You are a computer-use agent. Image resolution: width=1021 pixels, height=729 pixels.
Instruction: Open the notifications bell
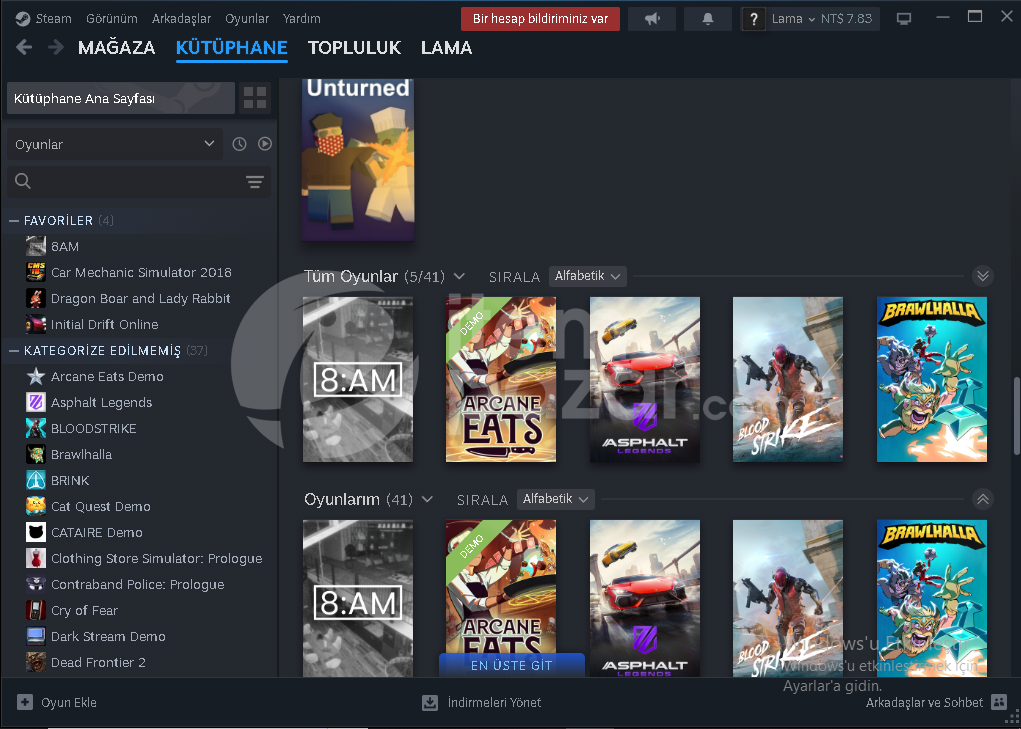(x=708, y=19)
